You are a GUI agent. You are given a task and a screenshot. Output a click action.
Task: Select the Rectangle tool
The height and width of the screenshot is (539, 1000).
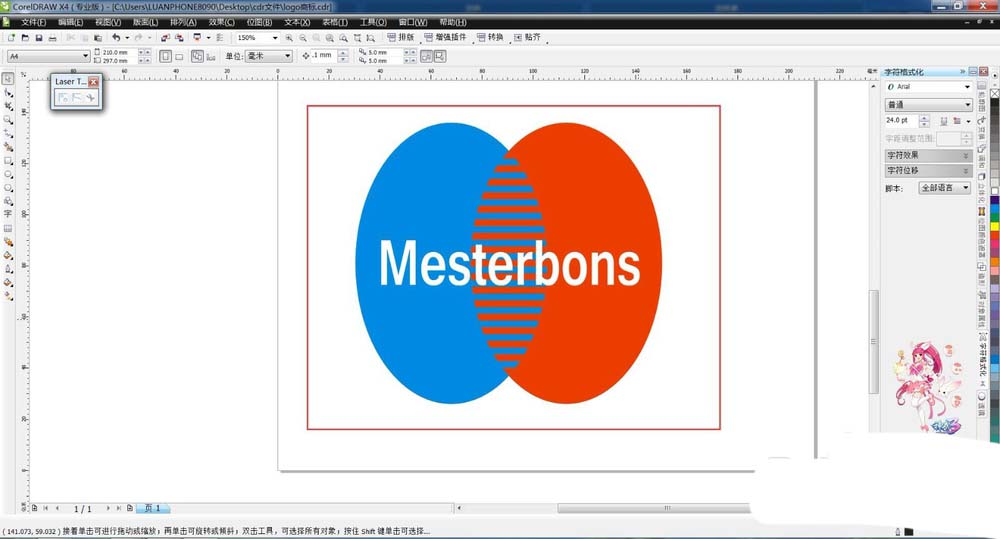tap(8, 161)
